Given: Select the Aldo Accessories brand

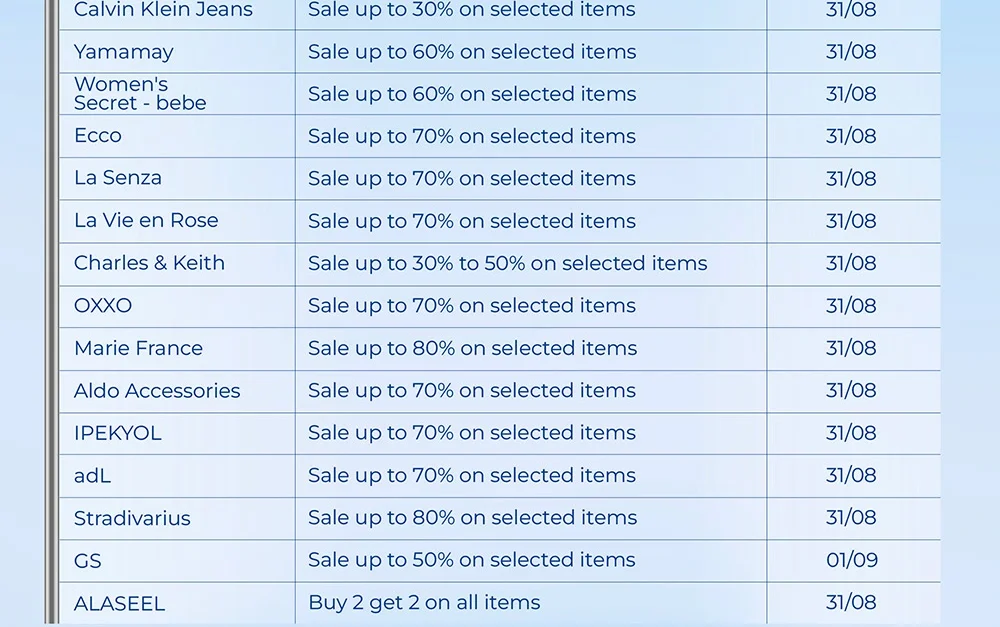Looking at the screenshot, I should 157,391.
